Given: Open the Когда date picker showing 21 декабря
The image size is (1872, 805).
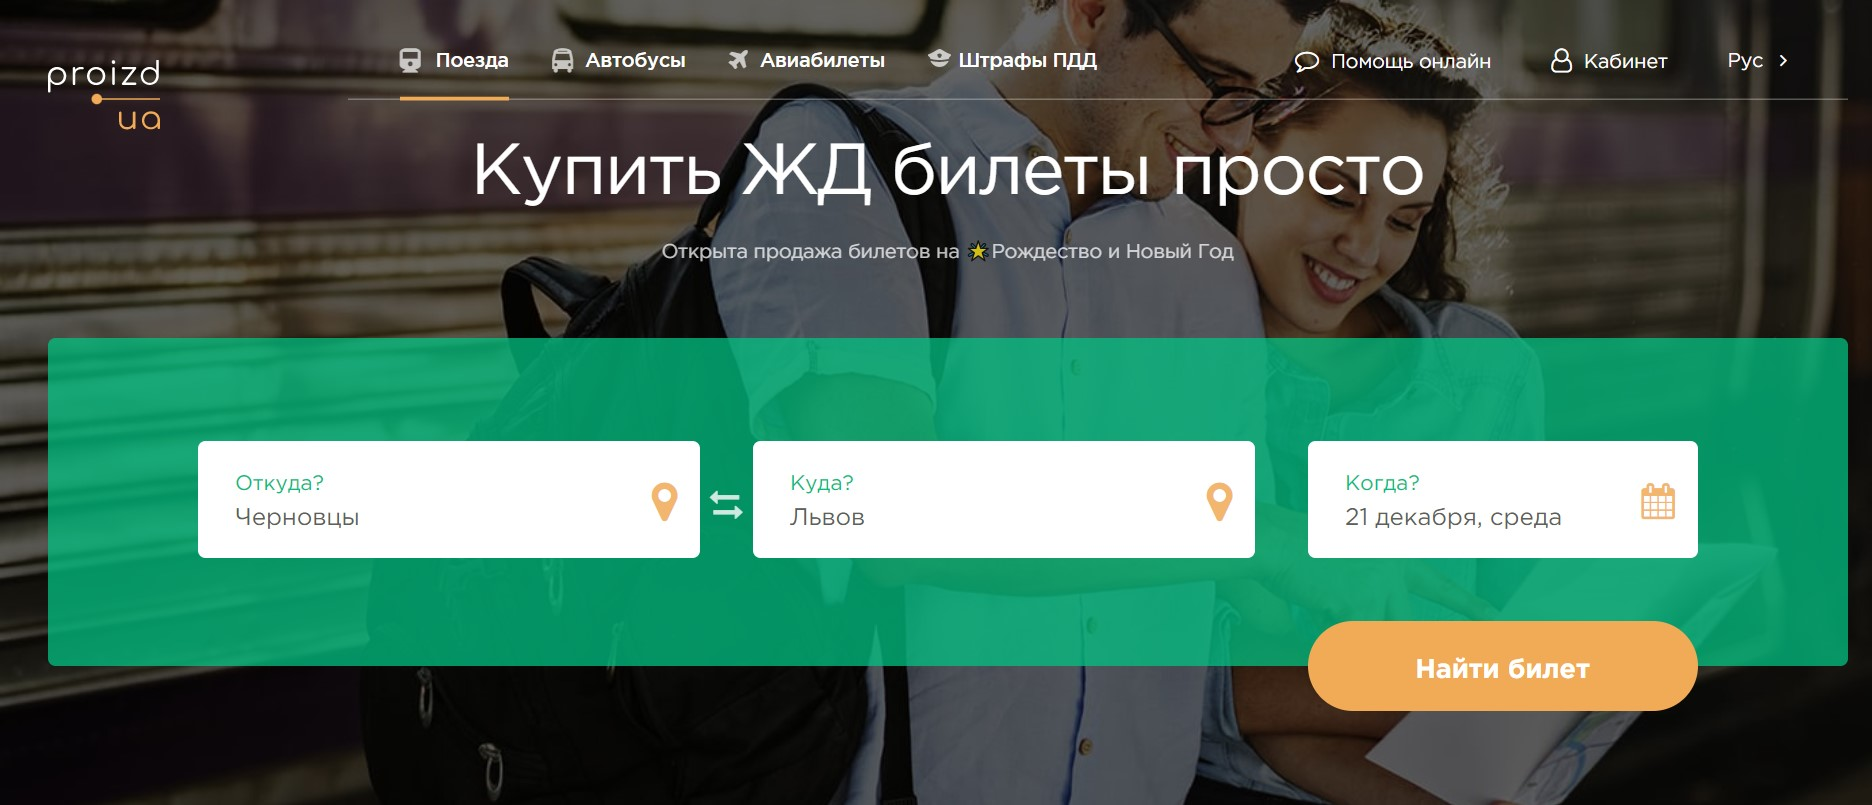Looking at the screenshot, I should coord(1452,517).
